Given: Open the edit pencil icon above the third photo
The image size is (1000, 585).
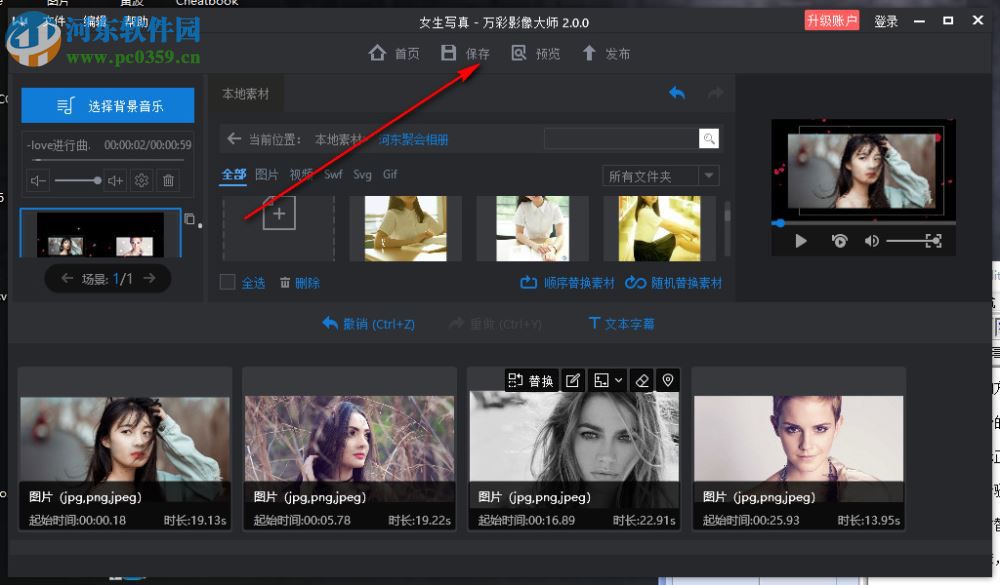Looking at the screenshot, I should tap(572, 379).
